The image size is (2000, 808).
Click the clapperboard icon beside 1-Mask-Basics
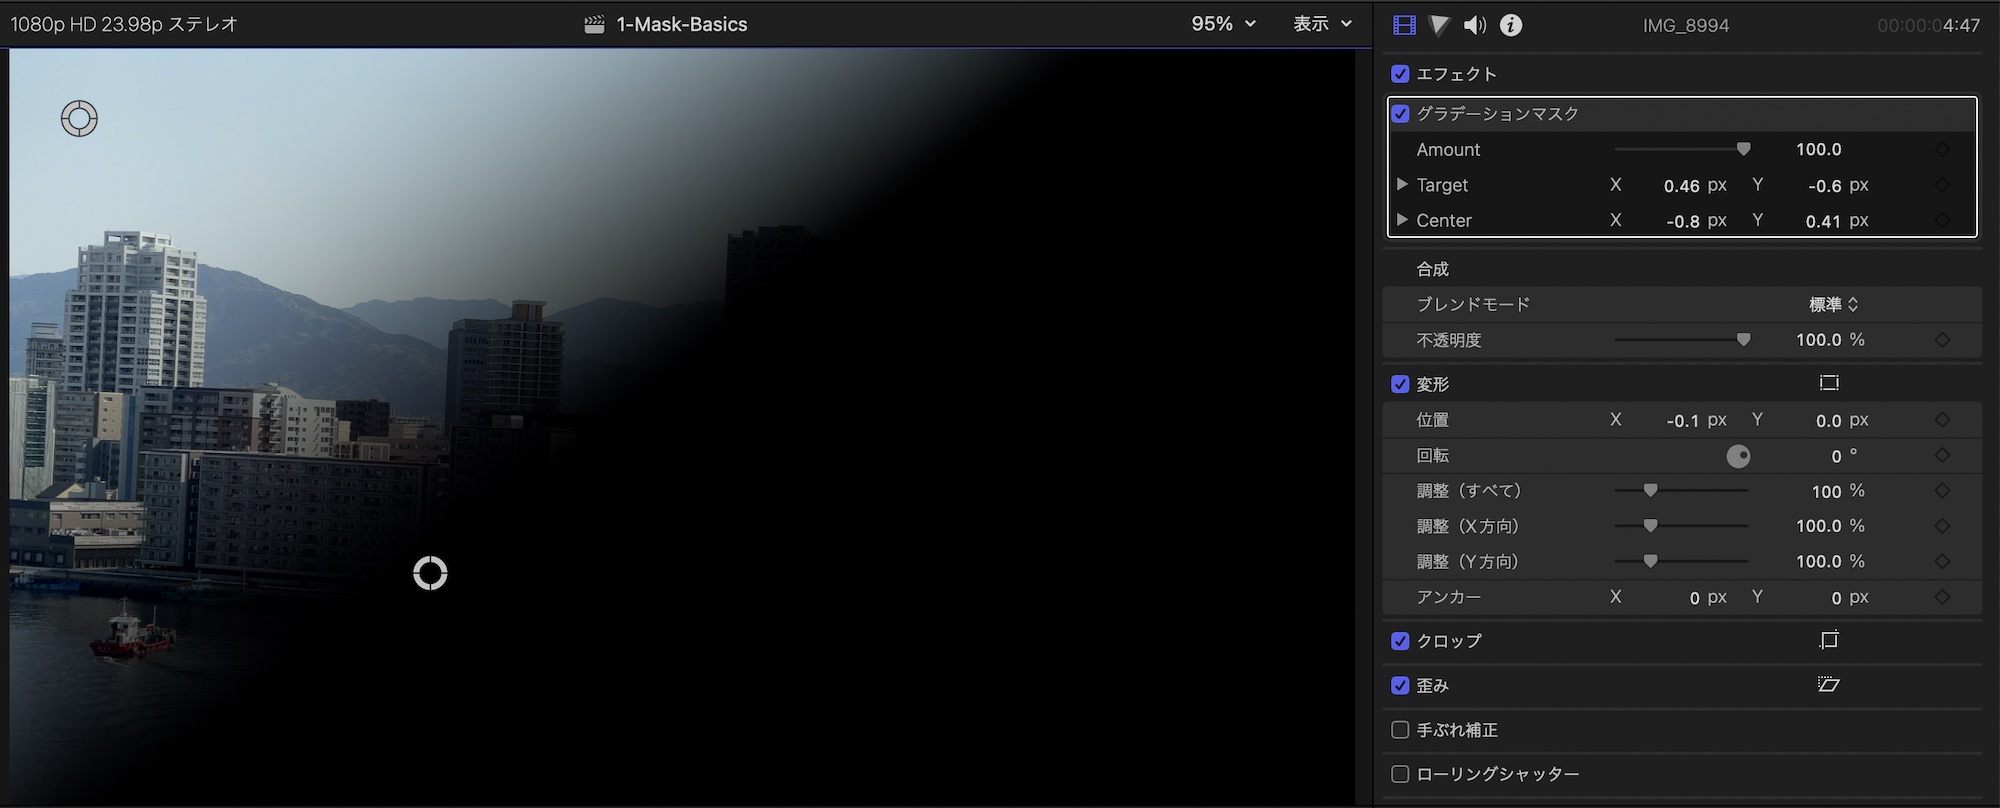[595, 25]
